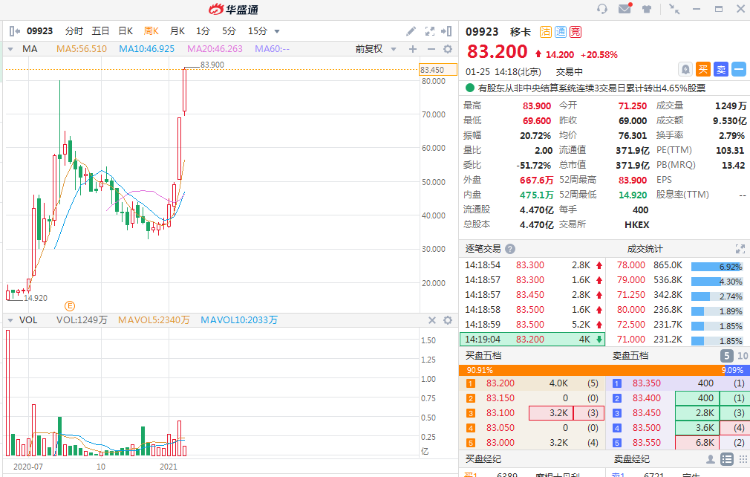Click the 90.91% buy ratio bar

[x=591, y=370]
